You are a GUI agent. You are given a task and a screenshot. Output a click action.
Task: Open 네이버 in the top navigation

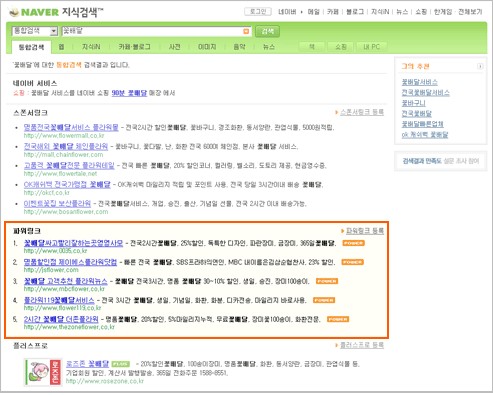(x=287, y=12)
